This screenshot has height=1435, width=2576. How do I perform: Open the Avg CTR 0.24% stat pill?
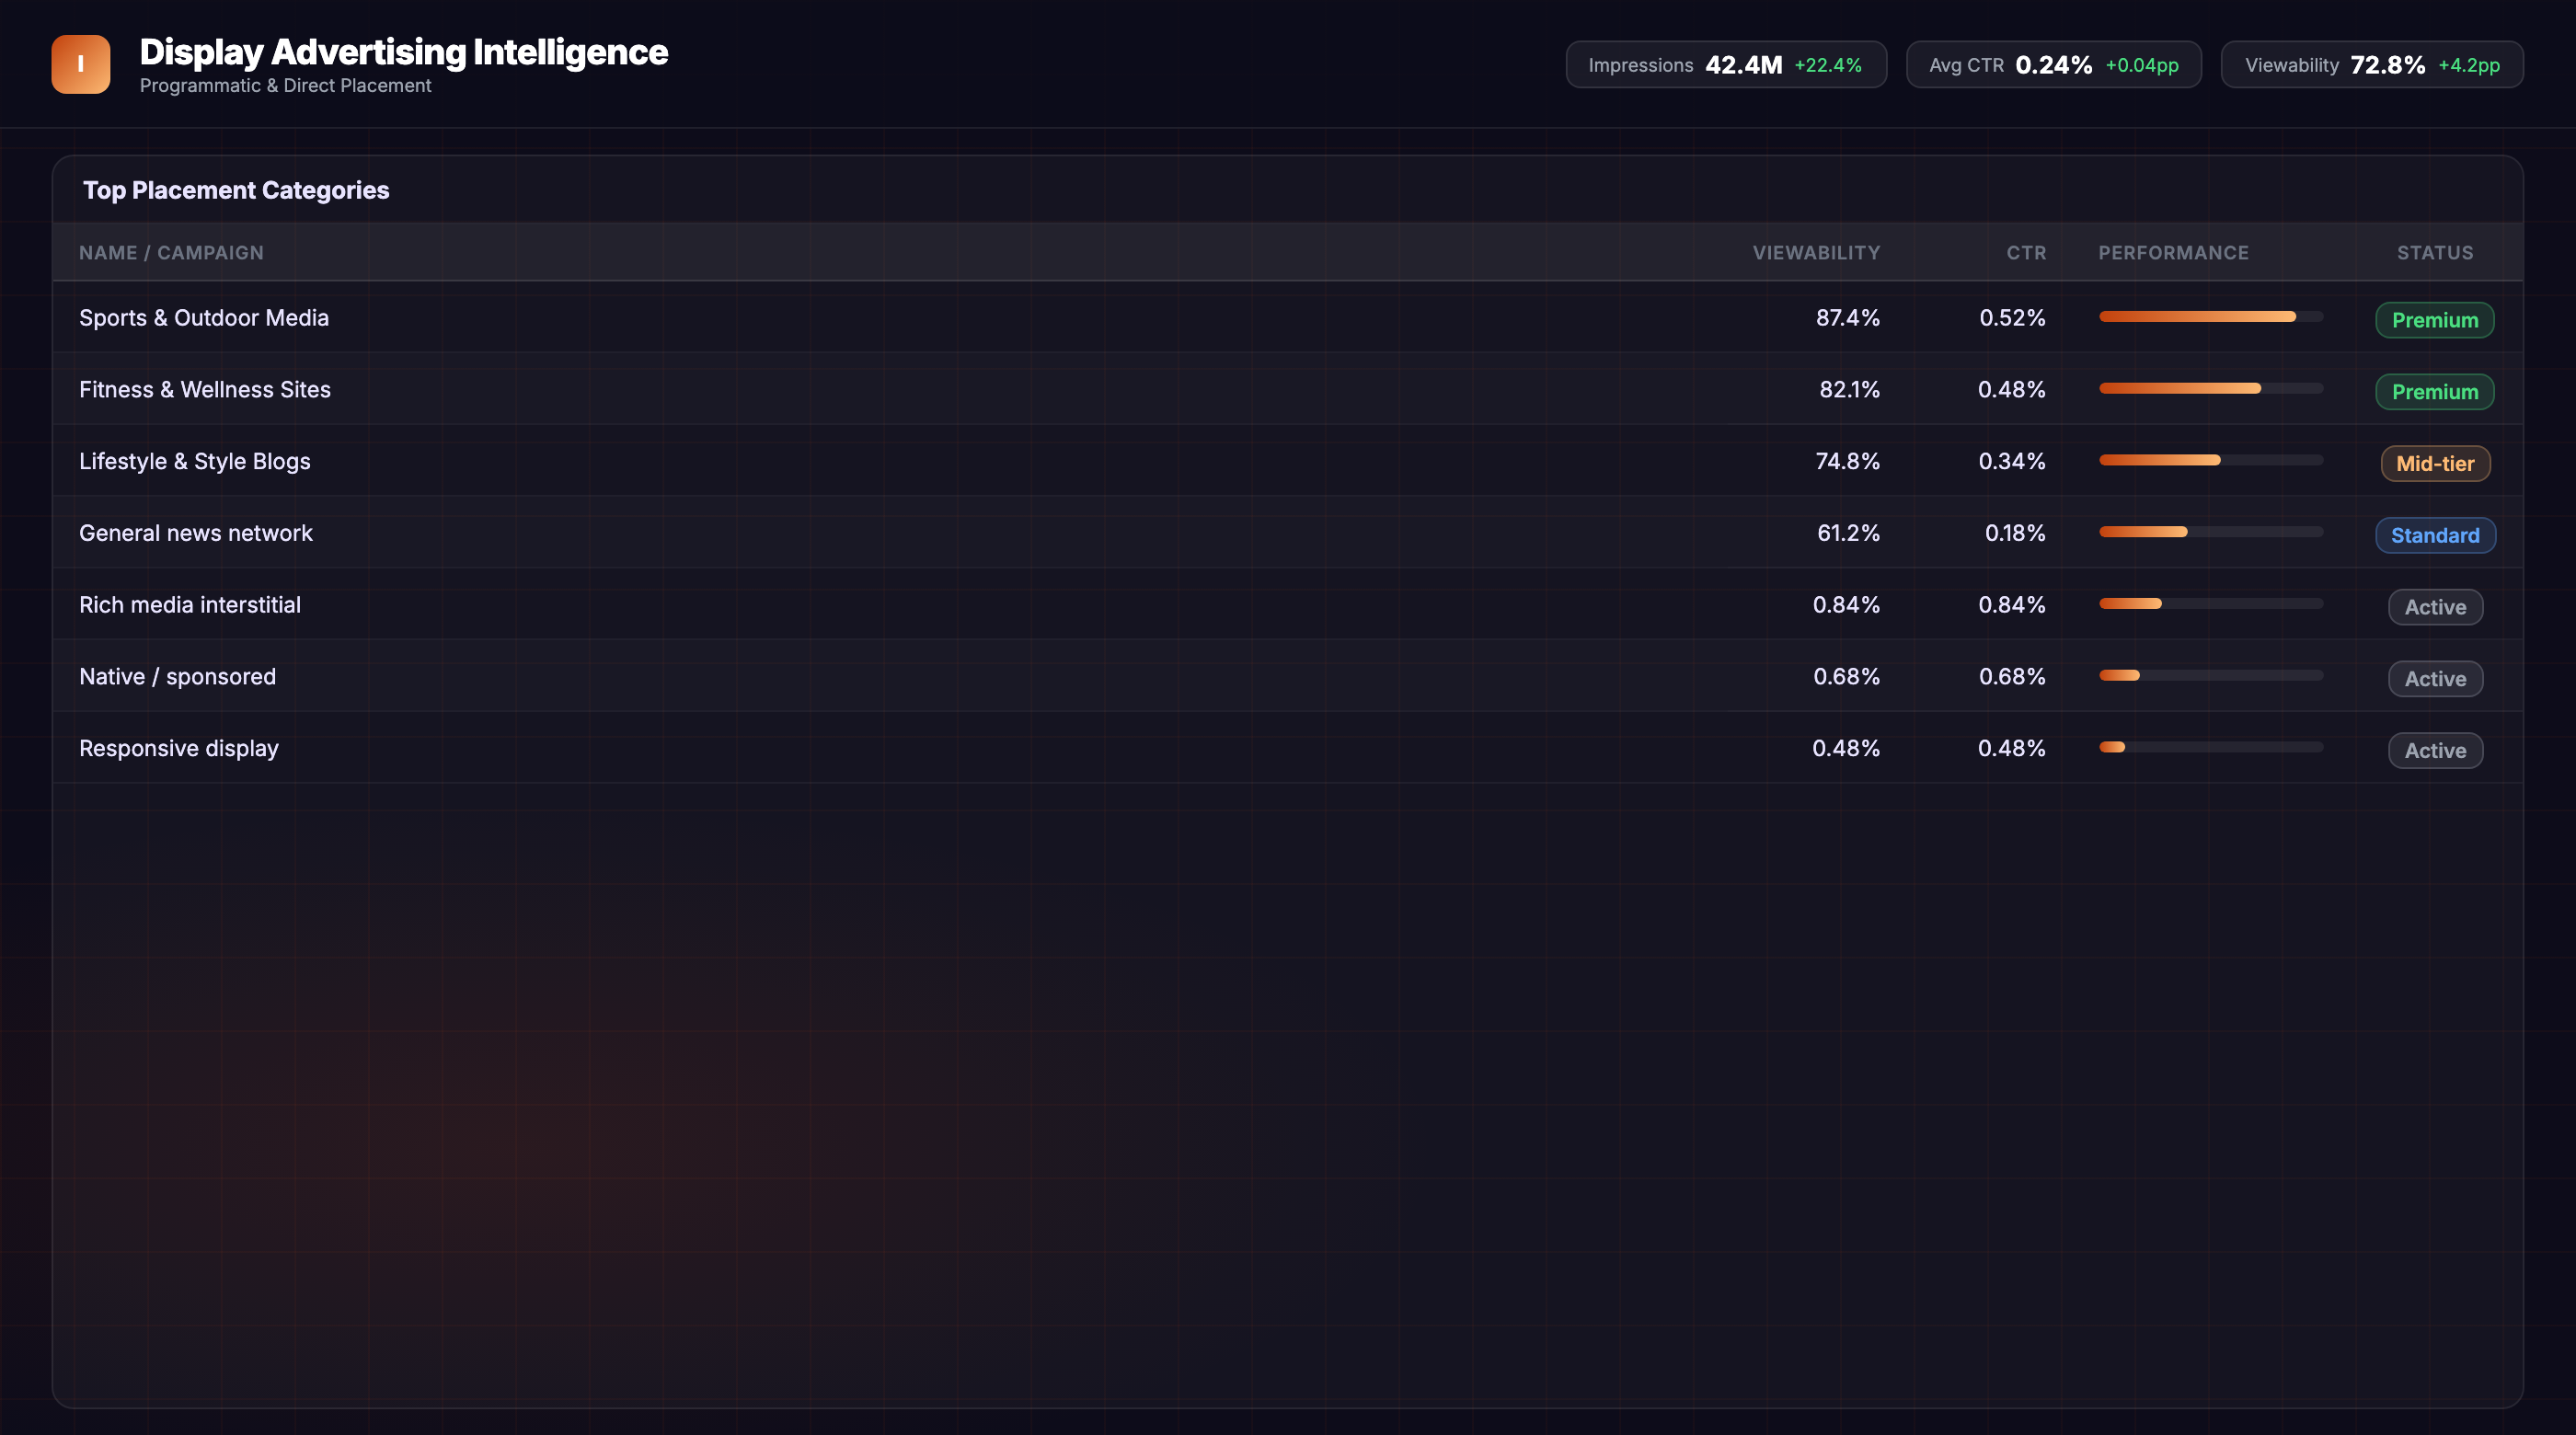point(2054,65)
